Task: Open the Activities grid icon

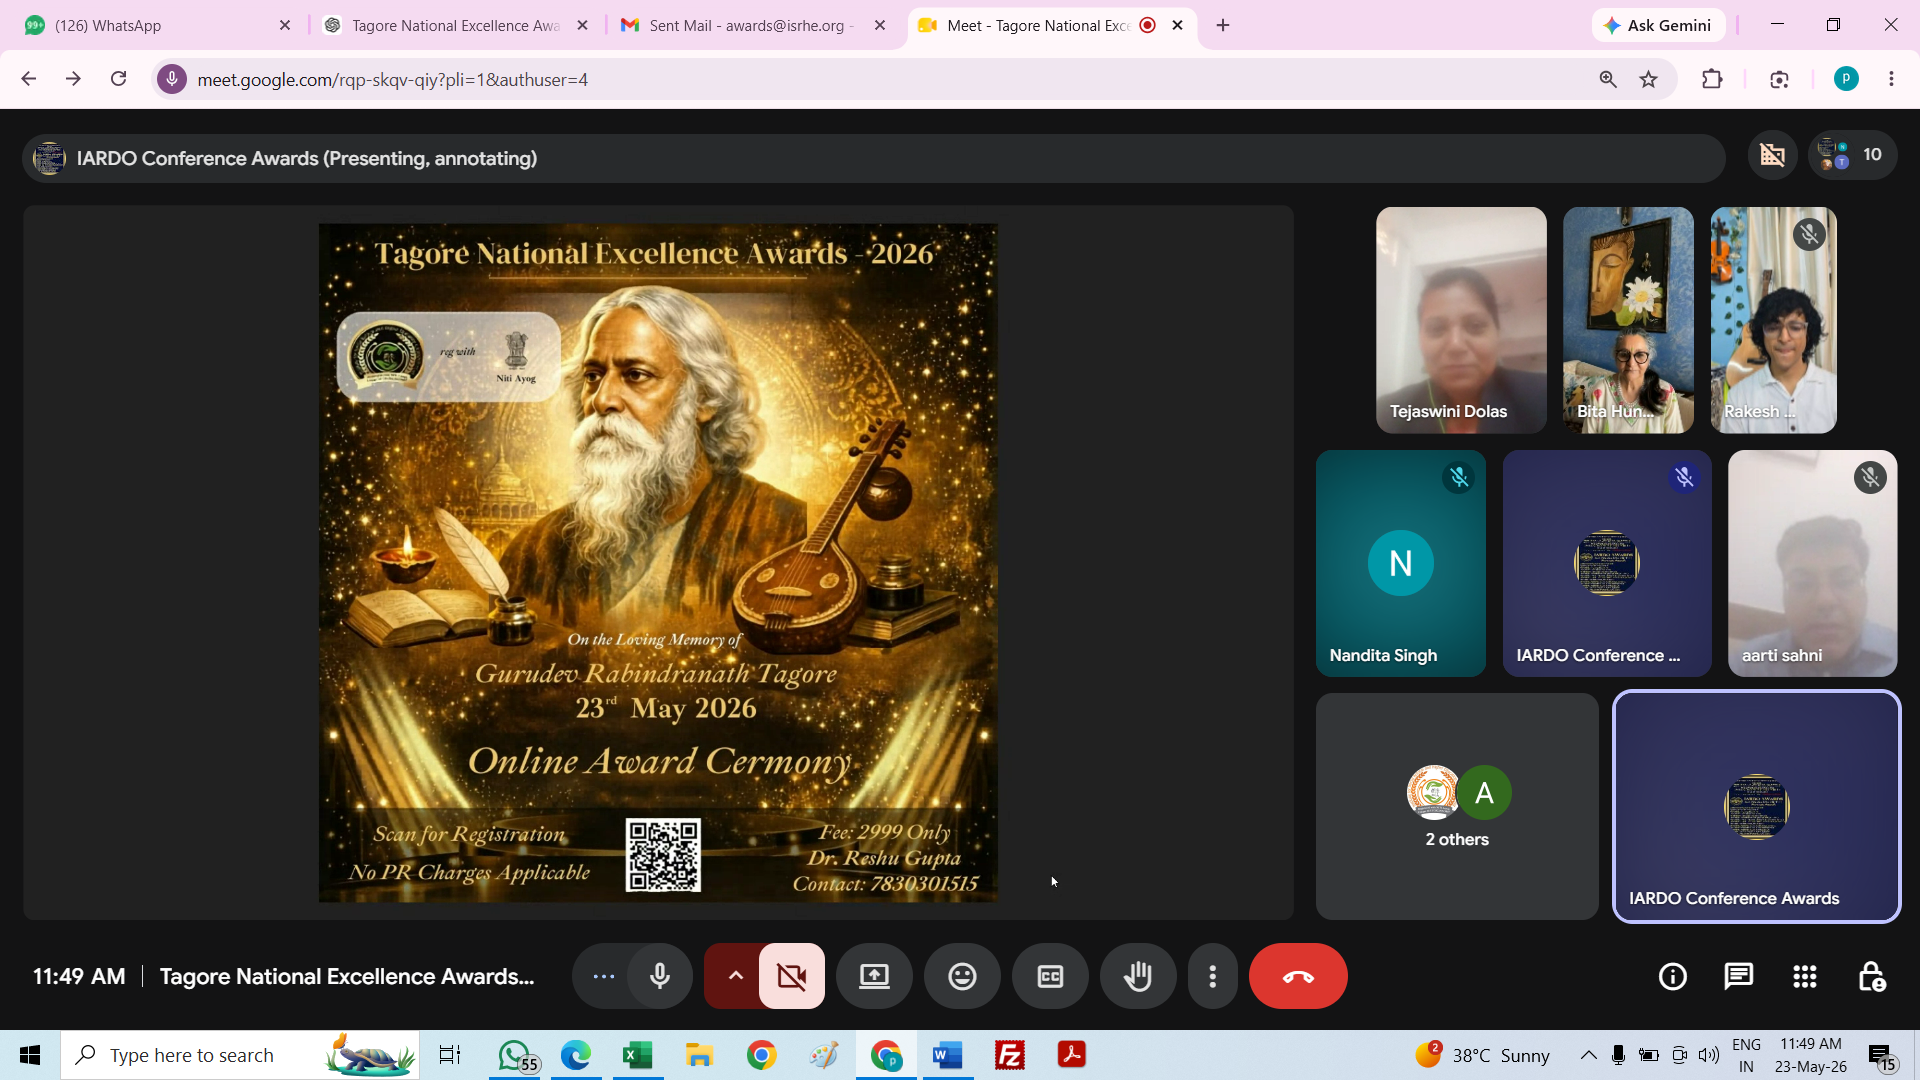Action: click(x=1805, y=976)
